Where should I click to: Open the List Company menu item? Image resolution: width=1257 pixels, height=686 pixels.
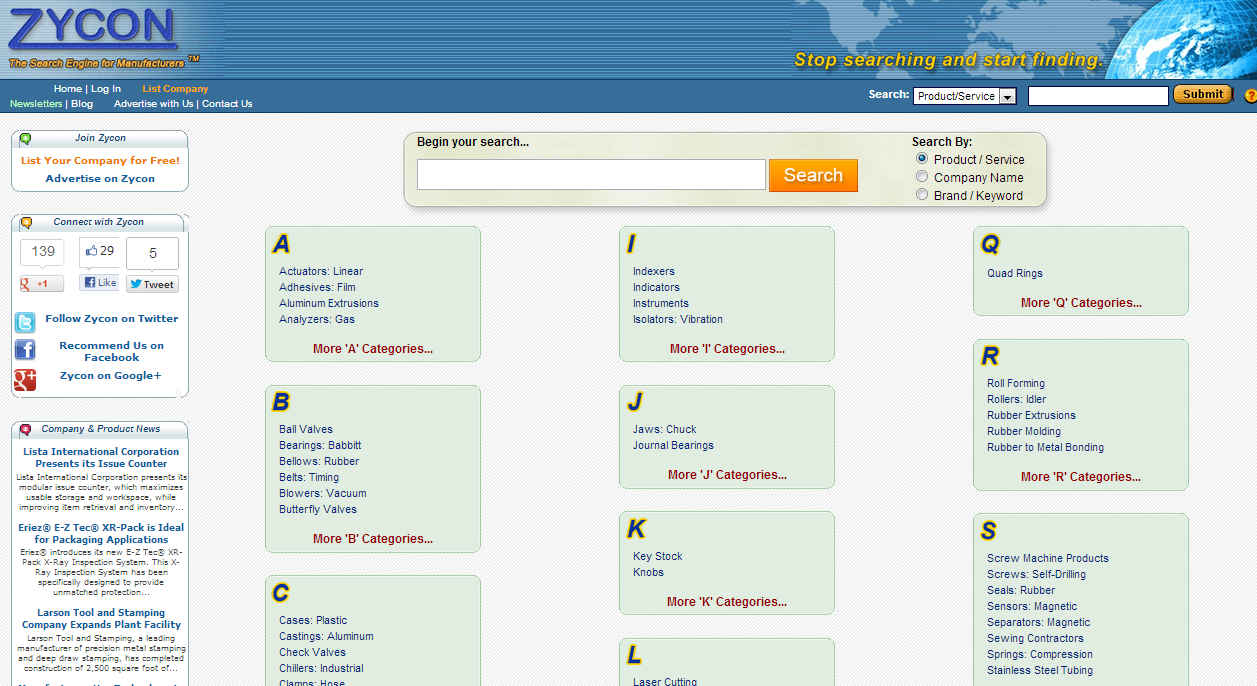(x=175, y=89)
